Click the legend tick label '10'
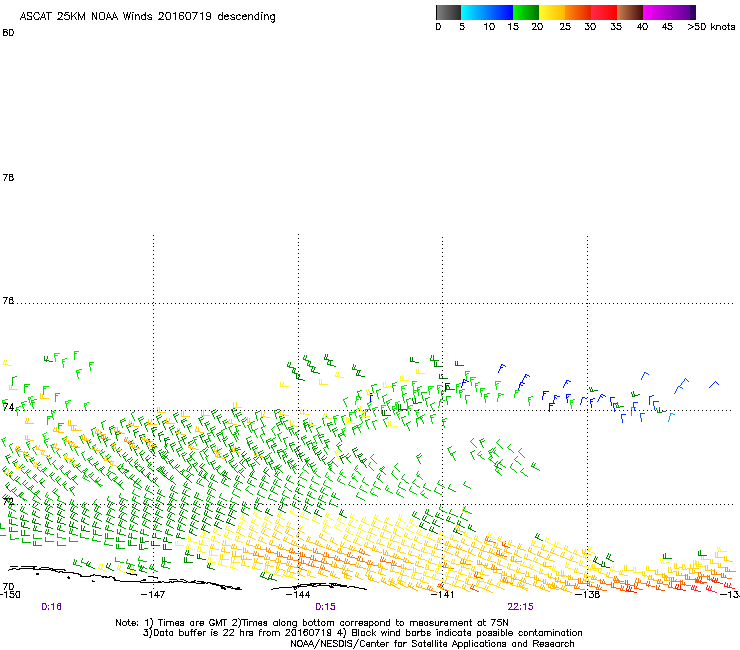 489,27
